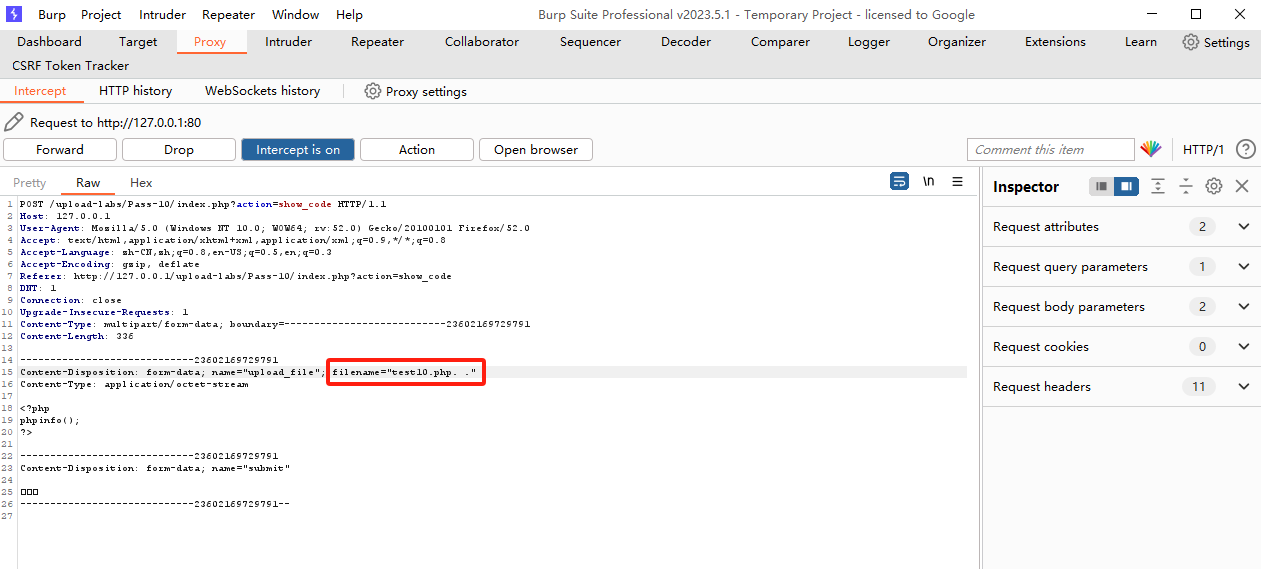The width and height of the screenshot is (1261, 569).
Task: Open the Window menu
Action: click(296, 14)
